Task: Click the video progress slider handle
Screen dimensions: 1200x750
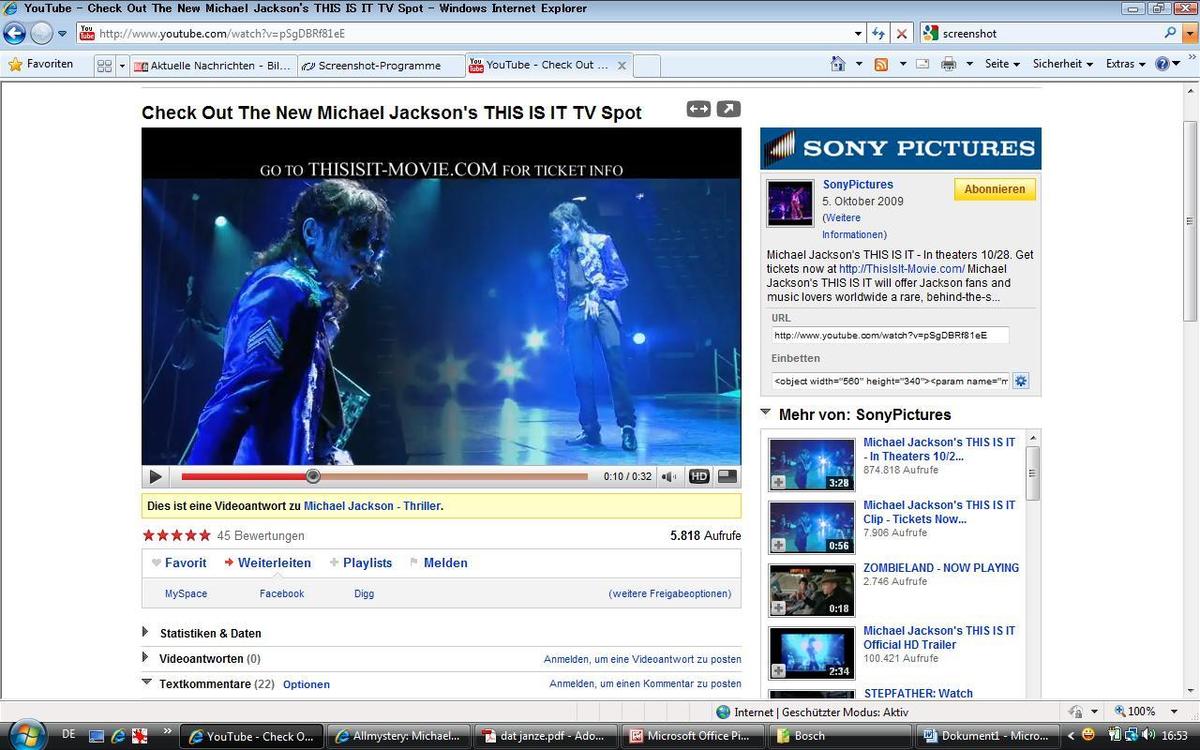Action: 313,477
